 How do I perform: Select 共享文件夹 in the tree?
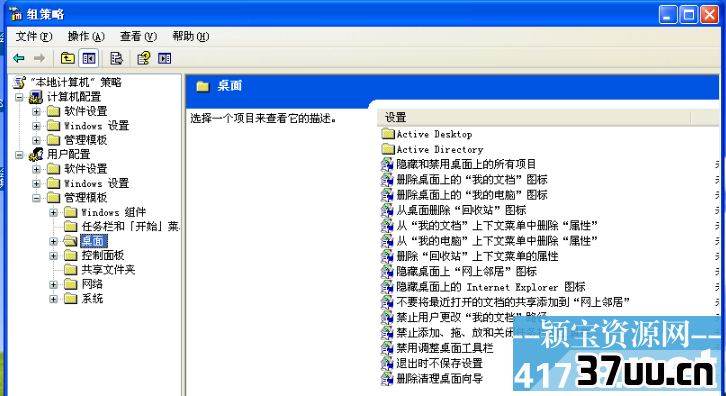[108, 270]
